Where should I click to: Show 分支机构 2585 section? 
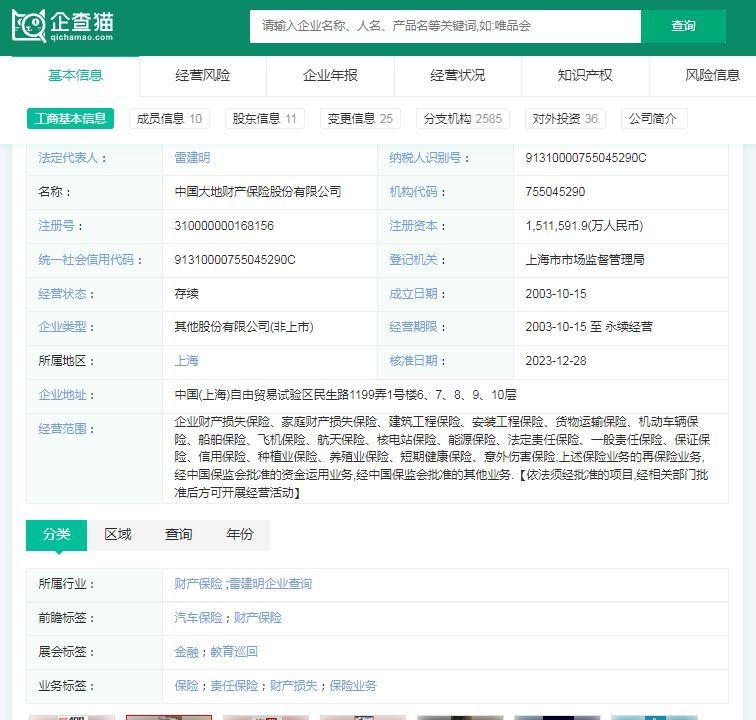(x=463, y=119)
